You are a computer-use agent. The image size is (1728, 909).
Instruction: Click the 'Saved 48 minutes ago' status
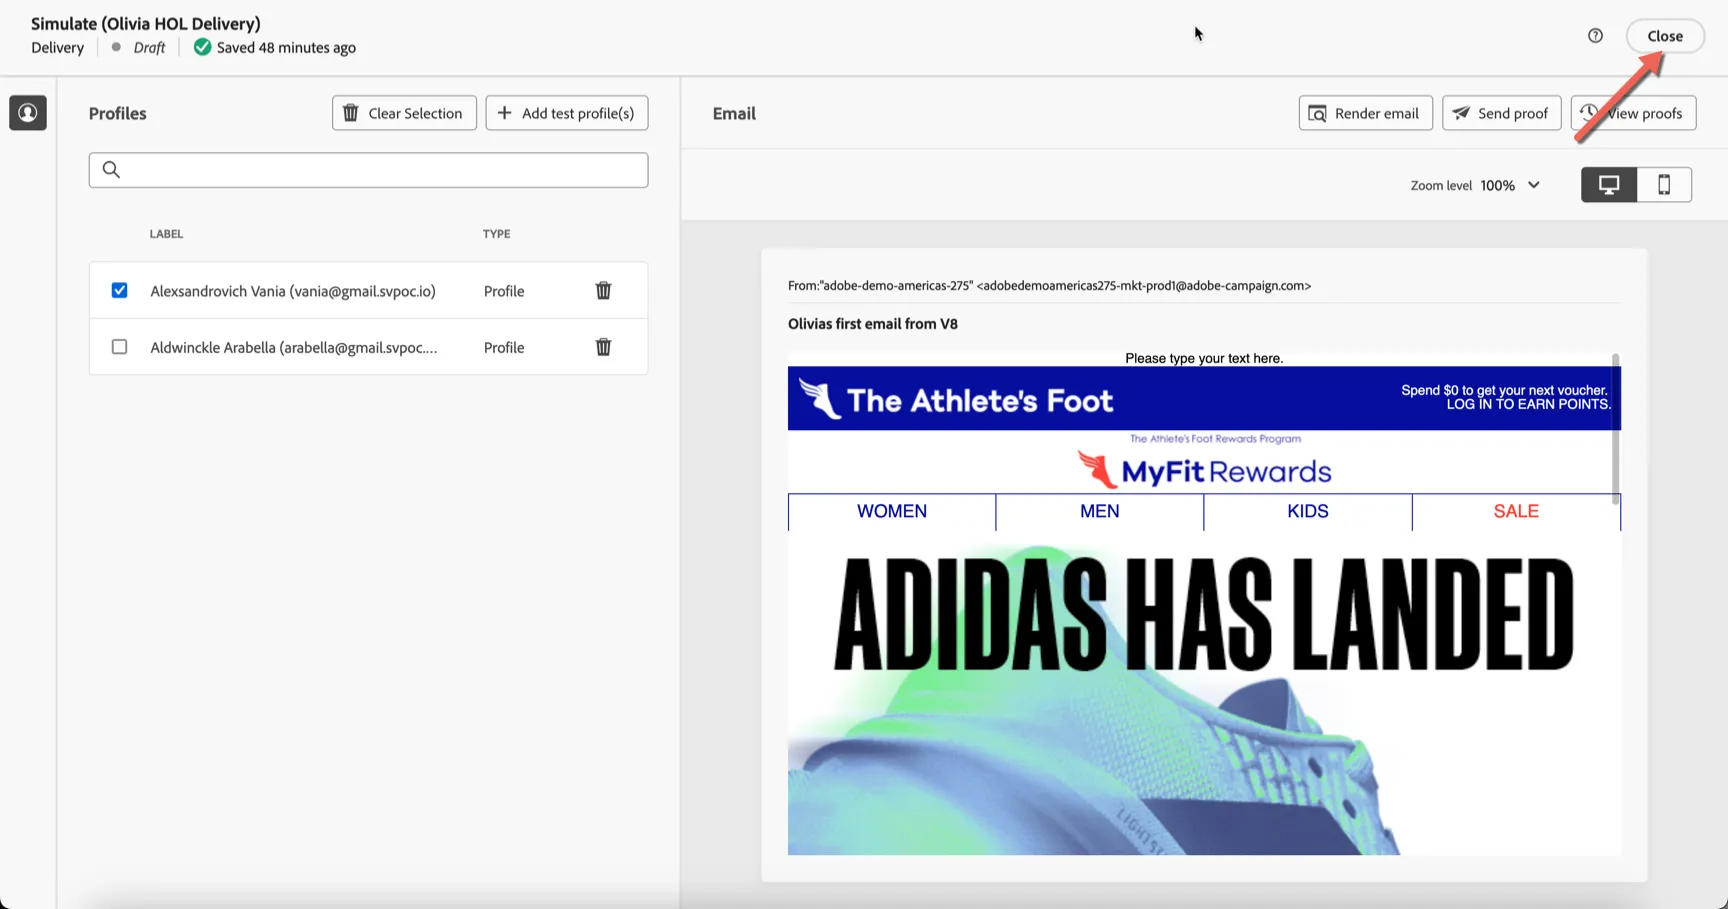pos(286,47)
